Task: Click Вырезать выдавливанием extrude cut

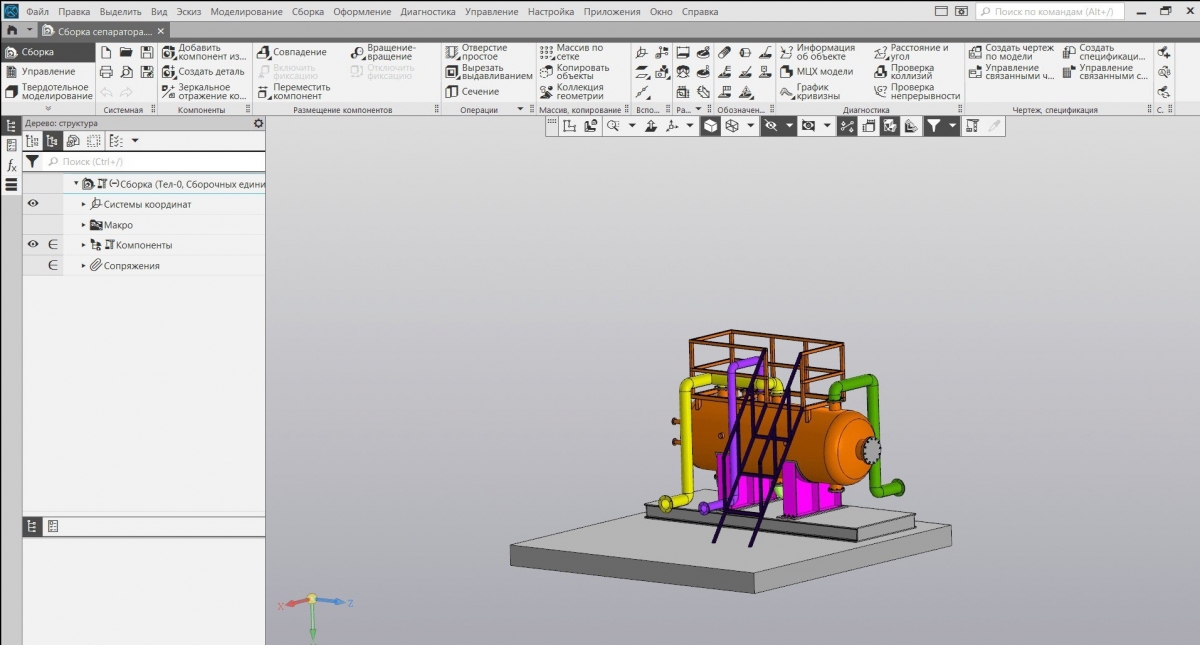Action: pyautogui.click(x=488, y=72)
